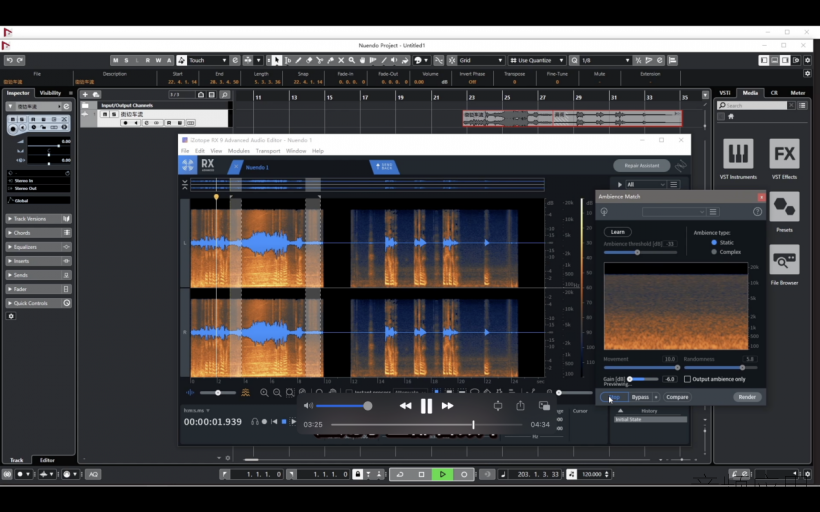The width and height of the screenshot is (820, 512).
Task: Select the Play speaker tool
Action: click(x=394, y=60)
